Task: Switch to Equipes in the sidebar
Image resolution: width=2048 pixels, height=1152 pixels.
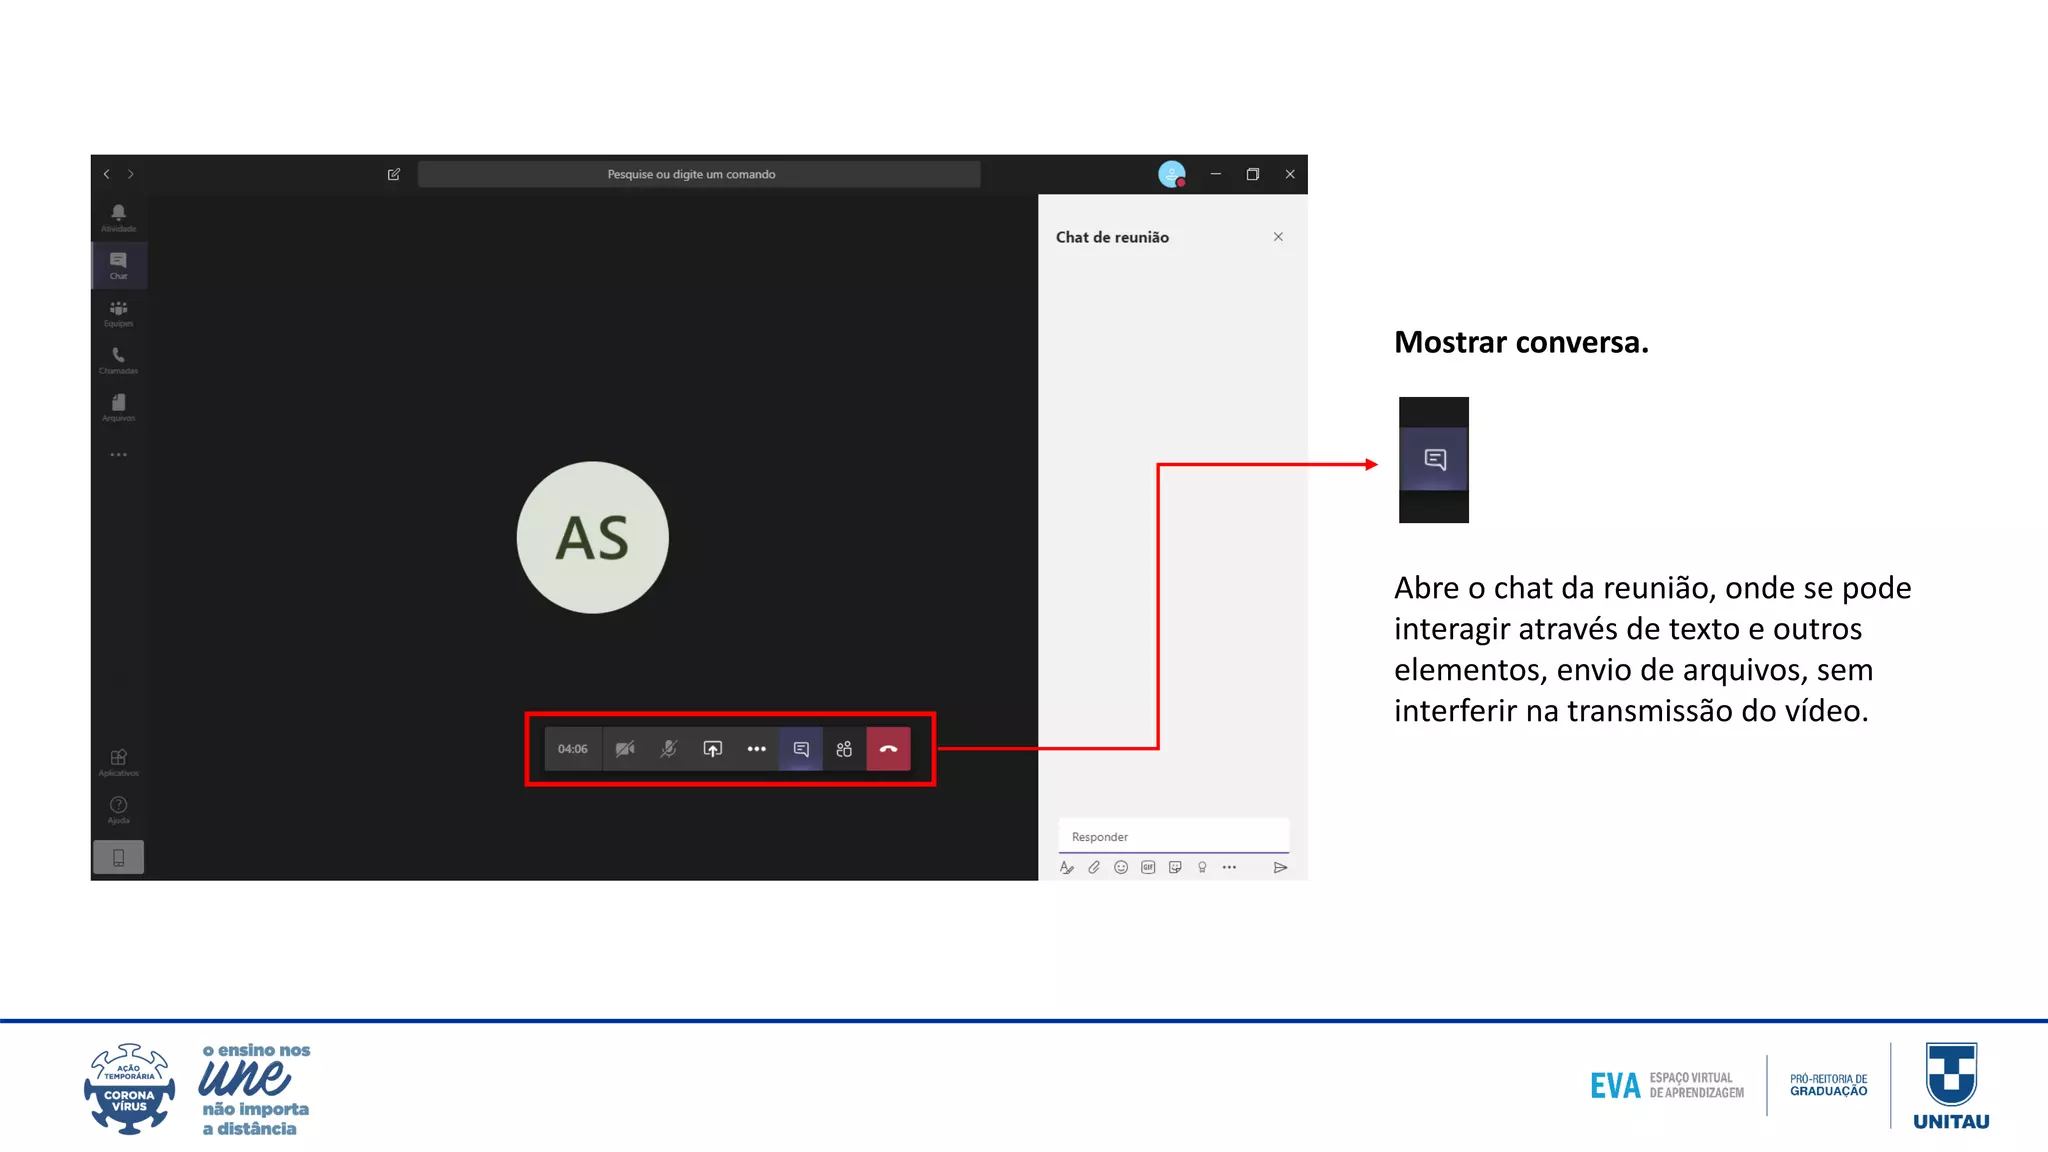Action: pos(118,313)
